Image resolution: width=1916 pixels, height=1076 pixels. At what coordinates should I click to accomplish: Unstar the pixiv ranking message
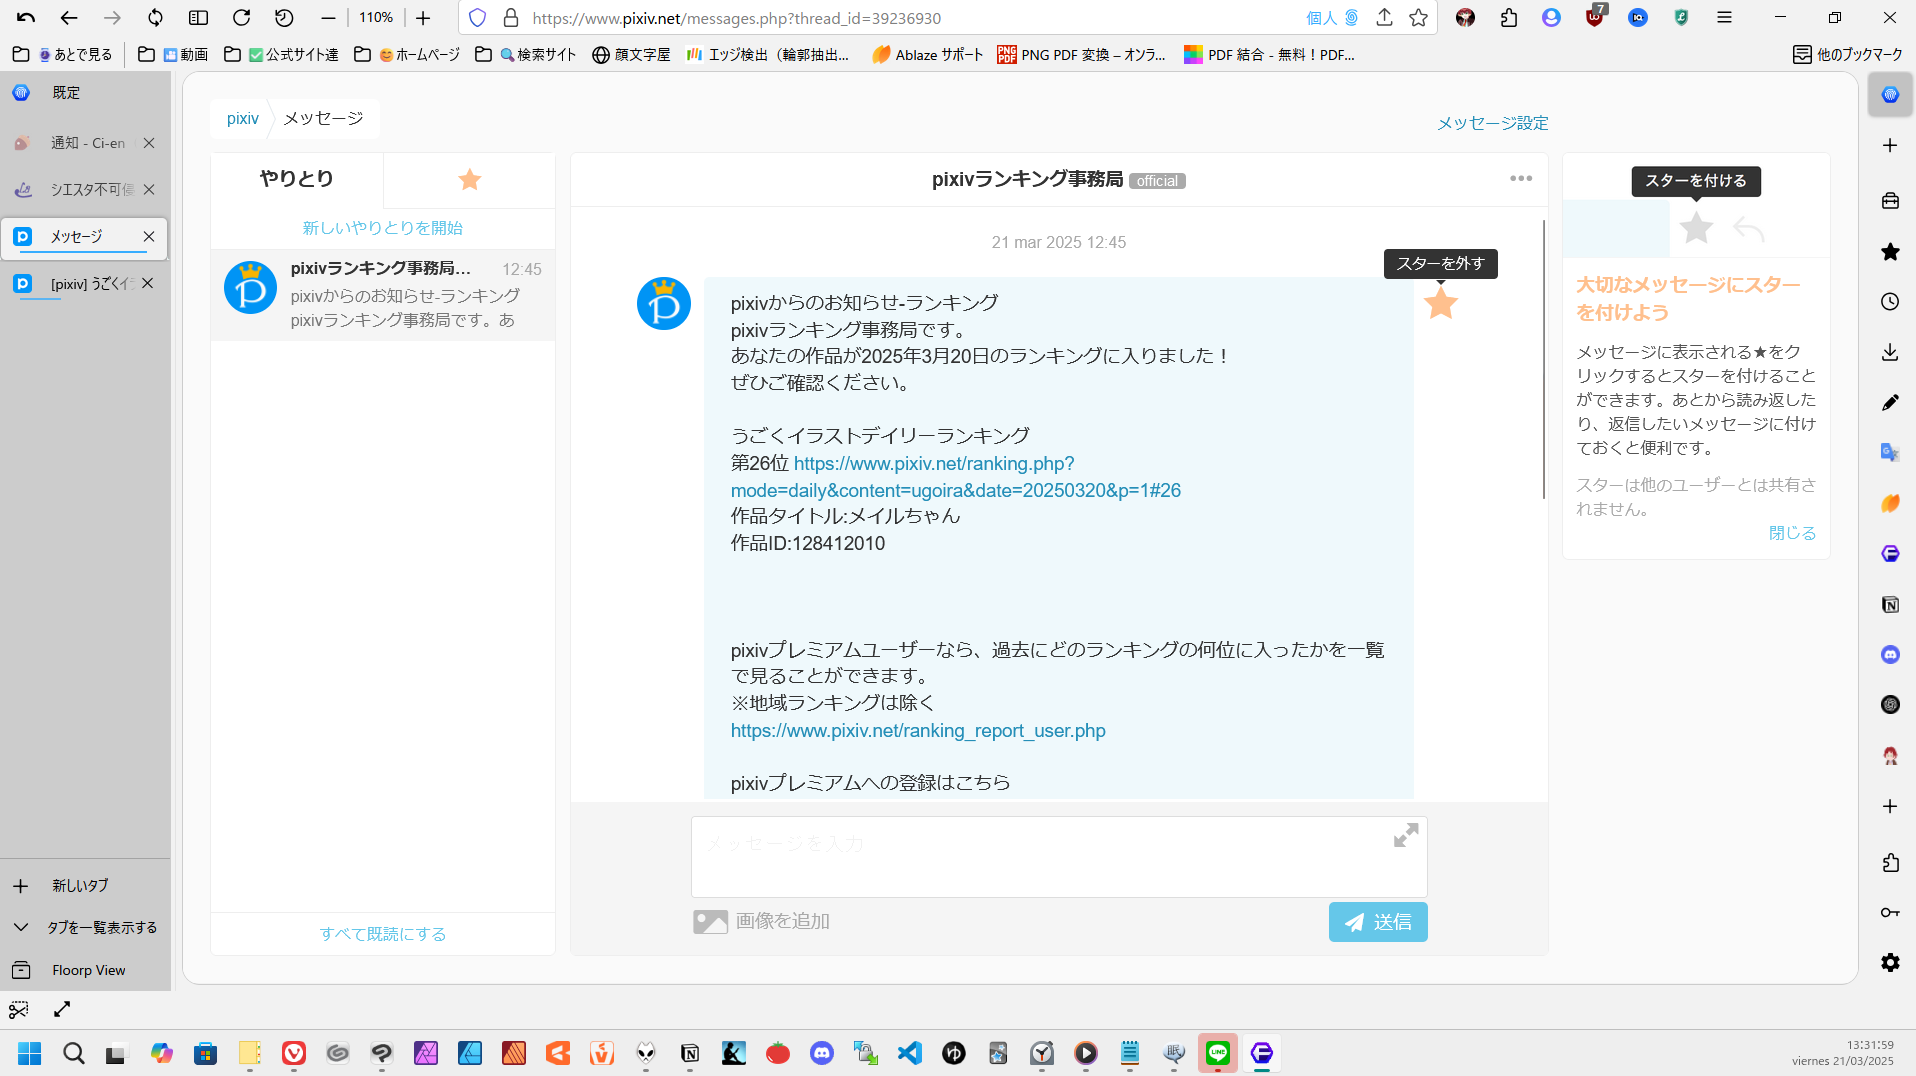[1440, 304]
